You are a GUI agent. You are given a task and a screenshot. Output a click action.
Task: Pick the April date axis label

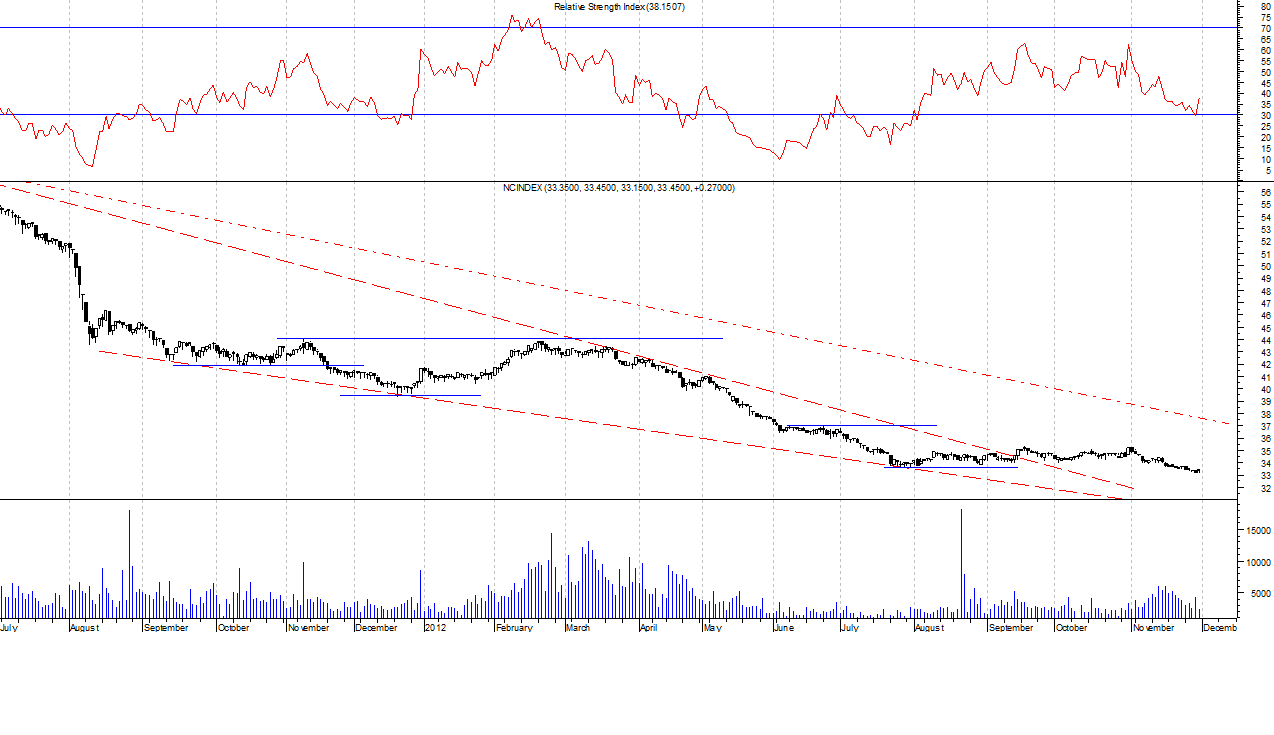coord(648,628)
